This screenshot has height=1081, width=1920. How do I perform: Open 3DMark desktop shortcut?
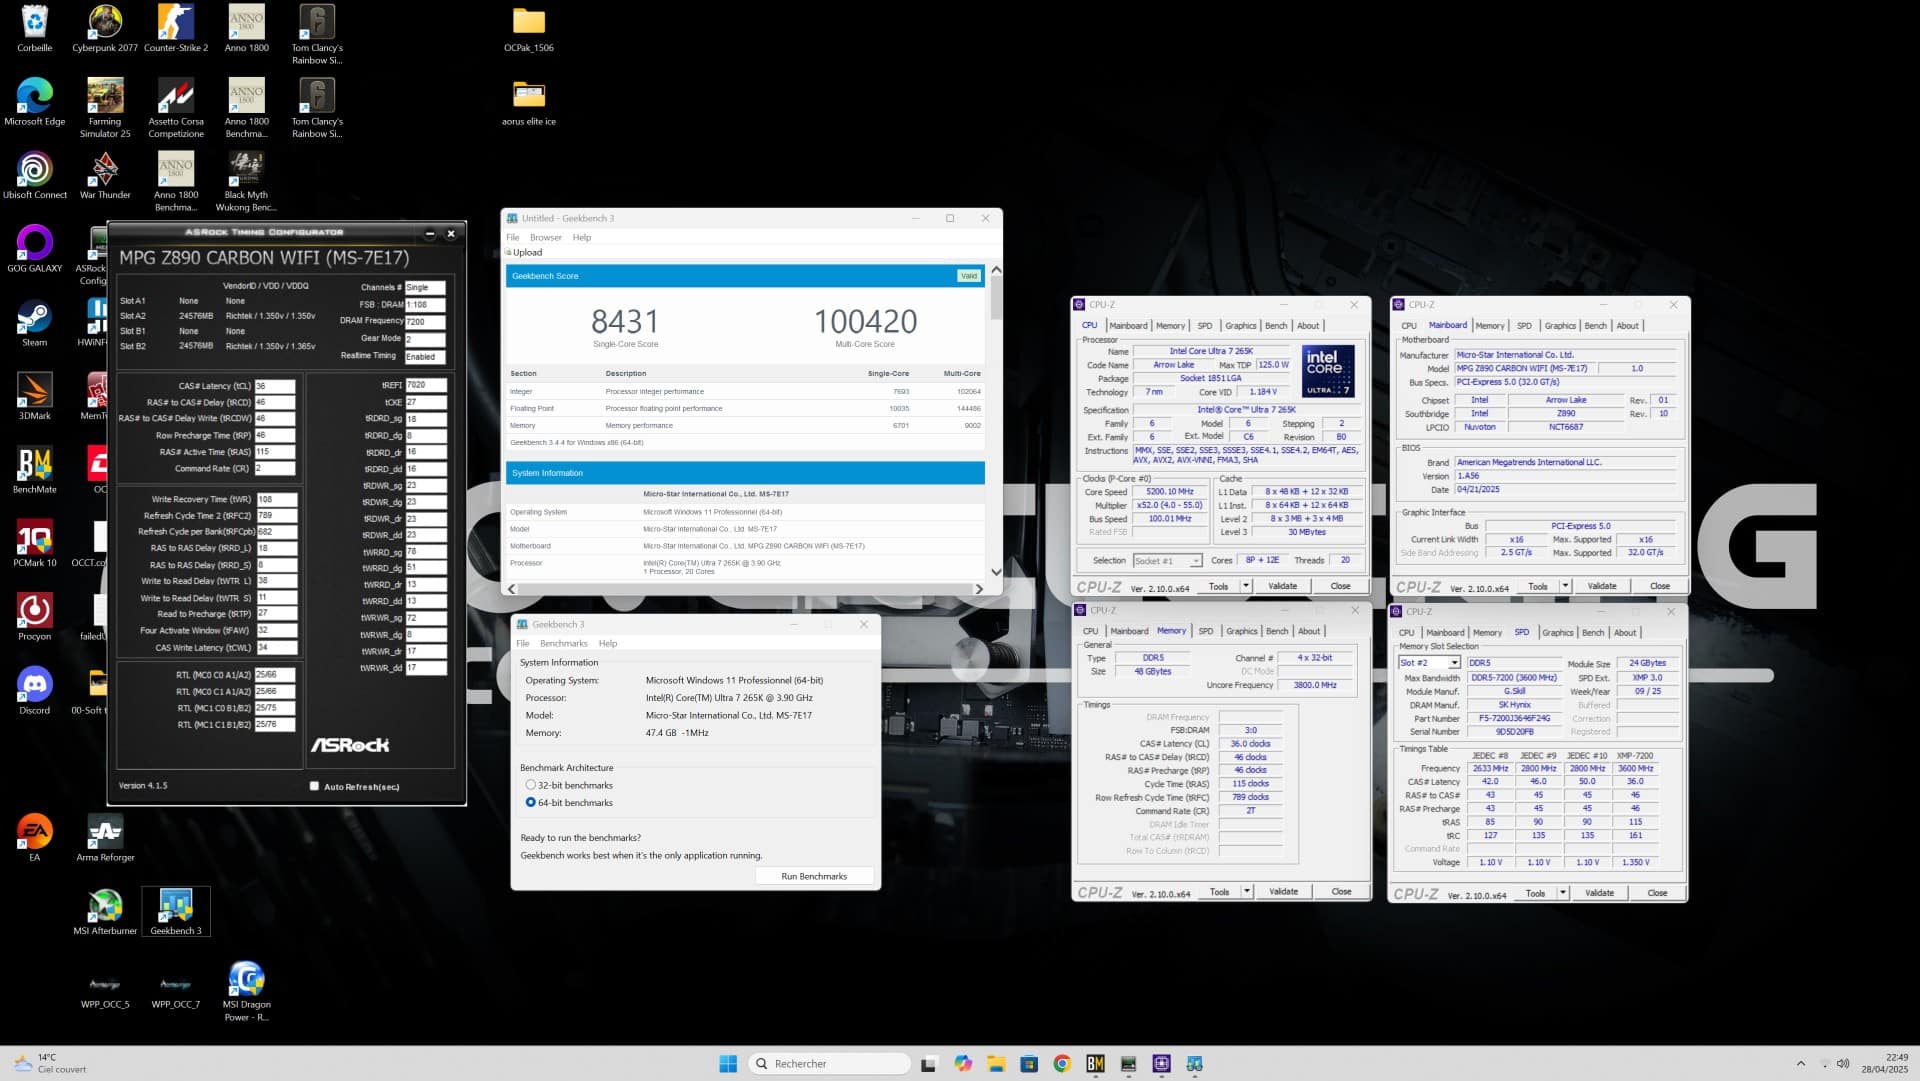tap(34, 396)
